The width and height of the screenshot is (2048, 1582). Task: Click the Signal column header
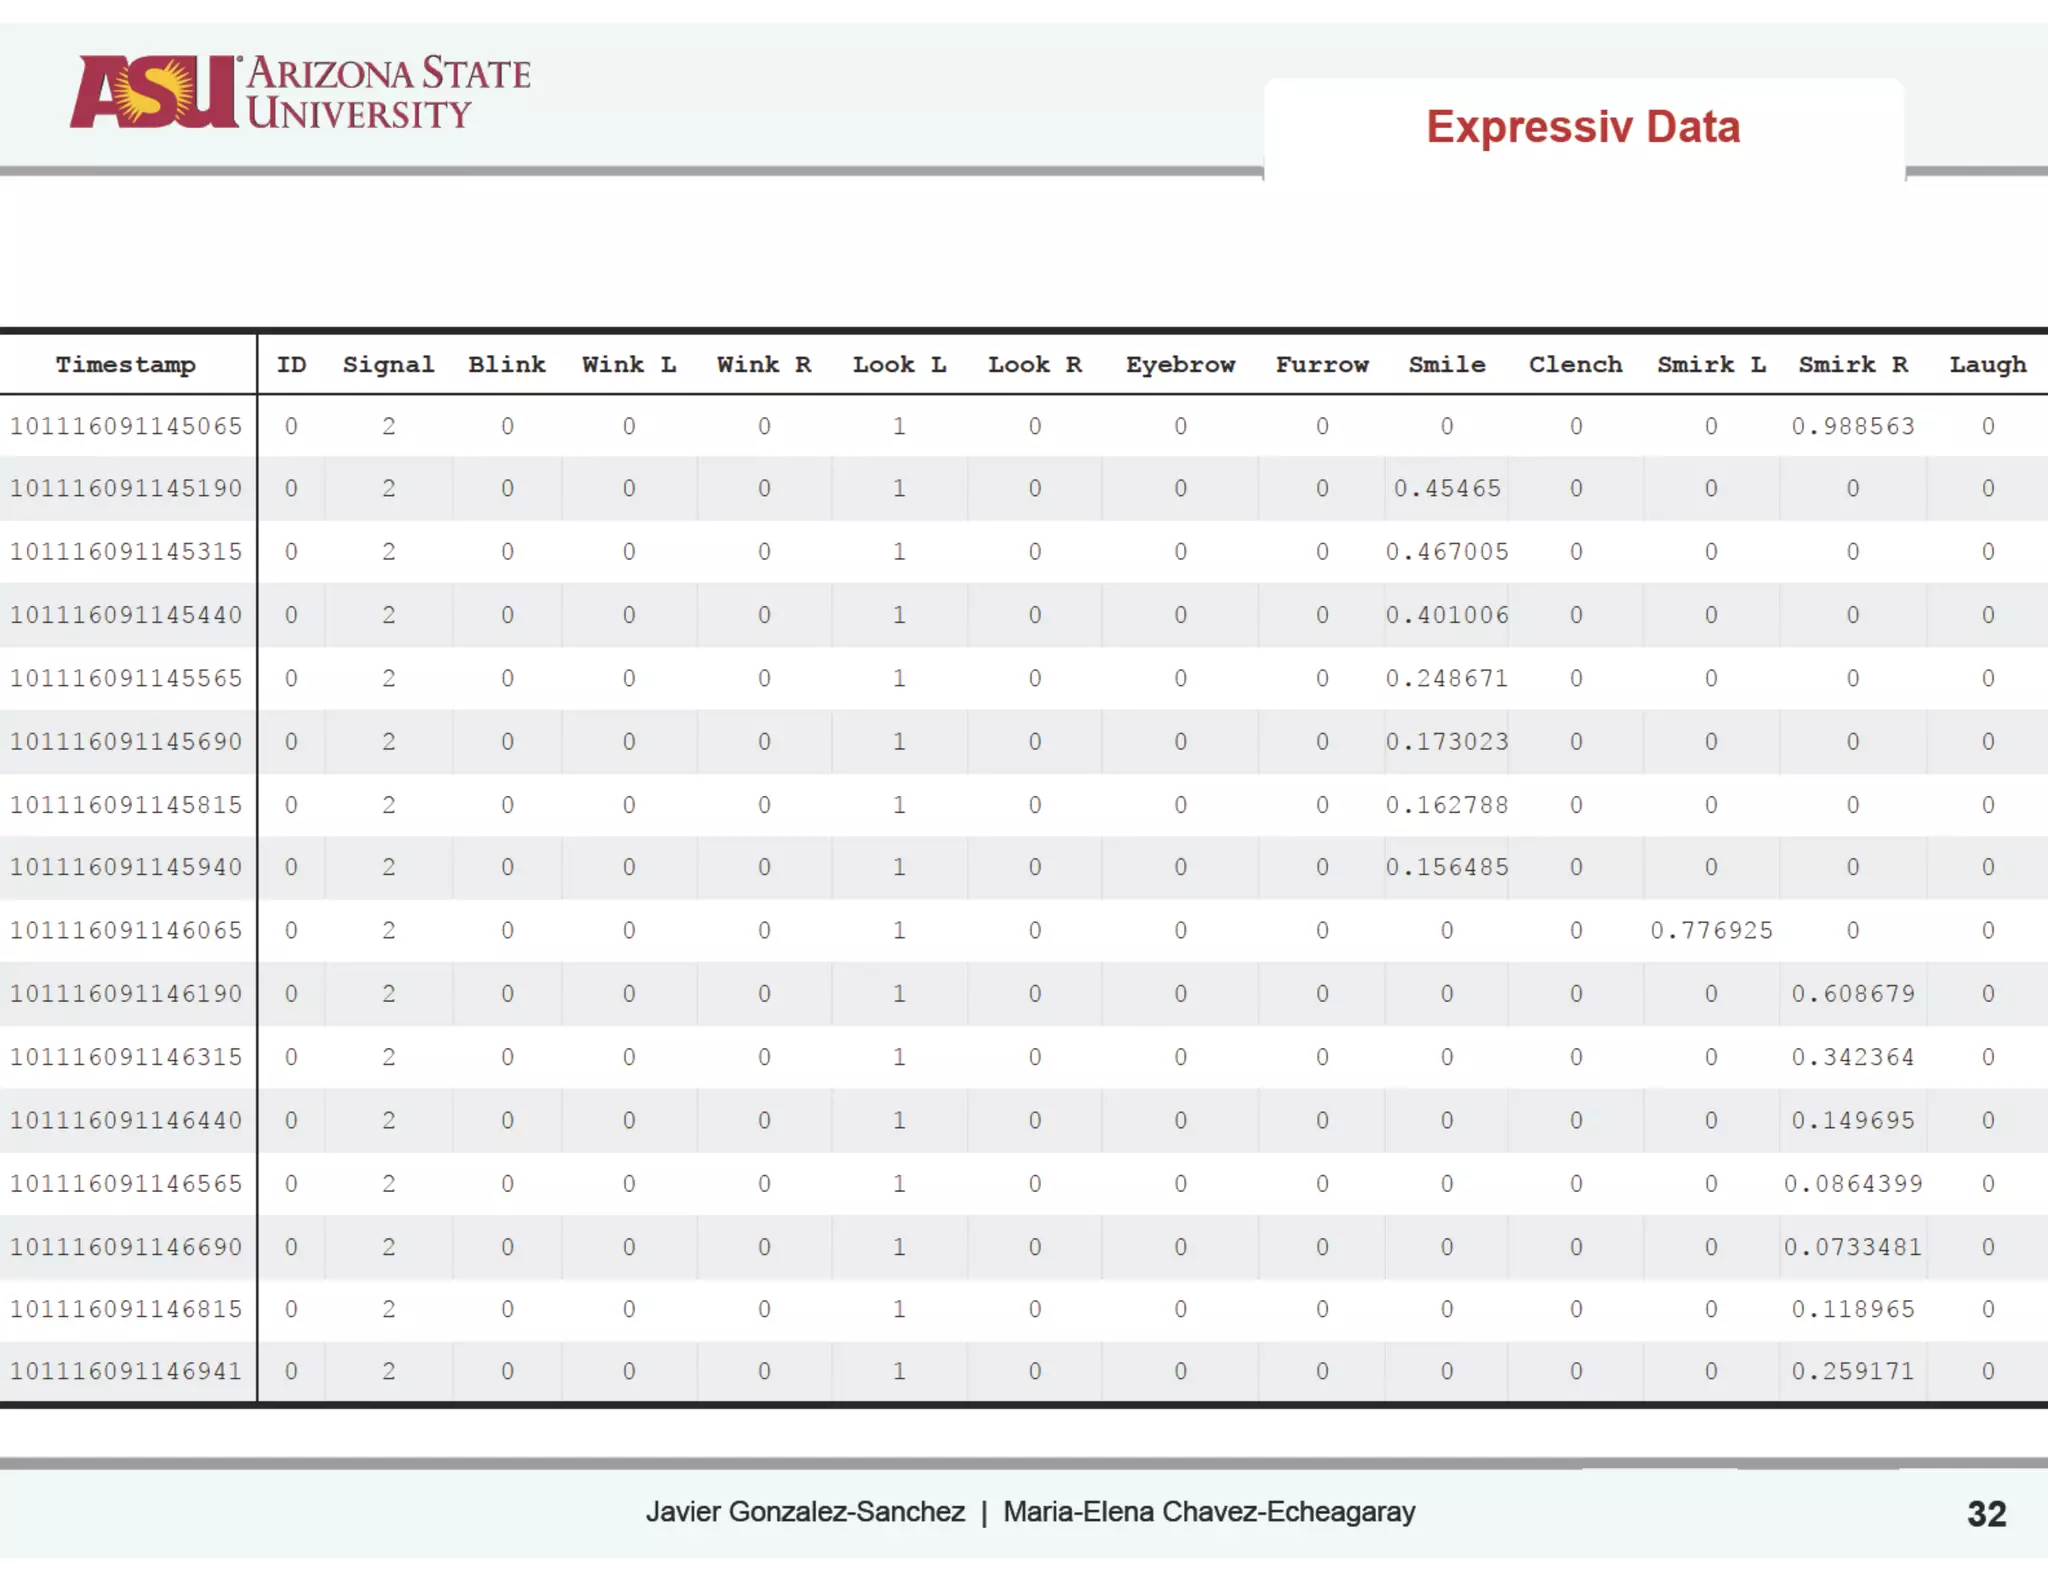388,365
